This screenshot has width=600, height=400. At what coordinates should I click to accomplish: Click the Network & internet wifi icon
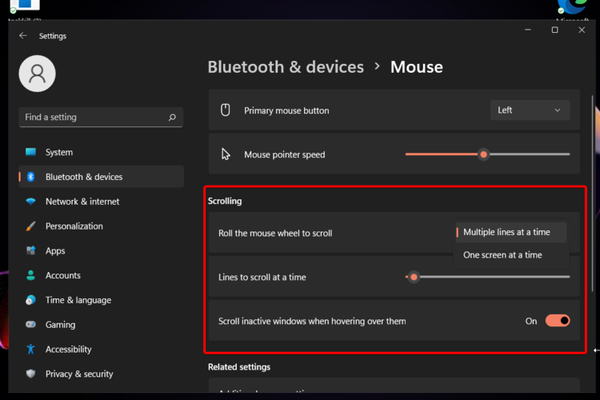click(31, 202)
